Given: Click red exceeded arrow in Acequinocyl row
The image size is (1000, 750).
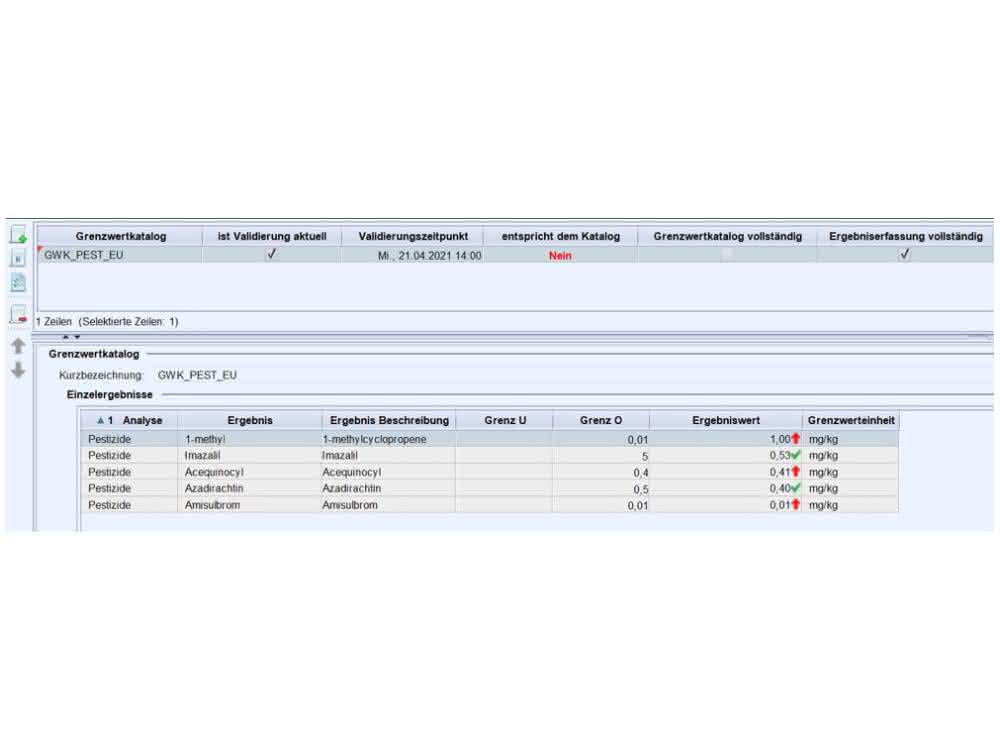Looking at the screenshot, I should tap(795, 472).
